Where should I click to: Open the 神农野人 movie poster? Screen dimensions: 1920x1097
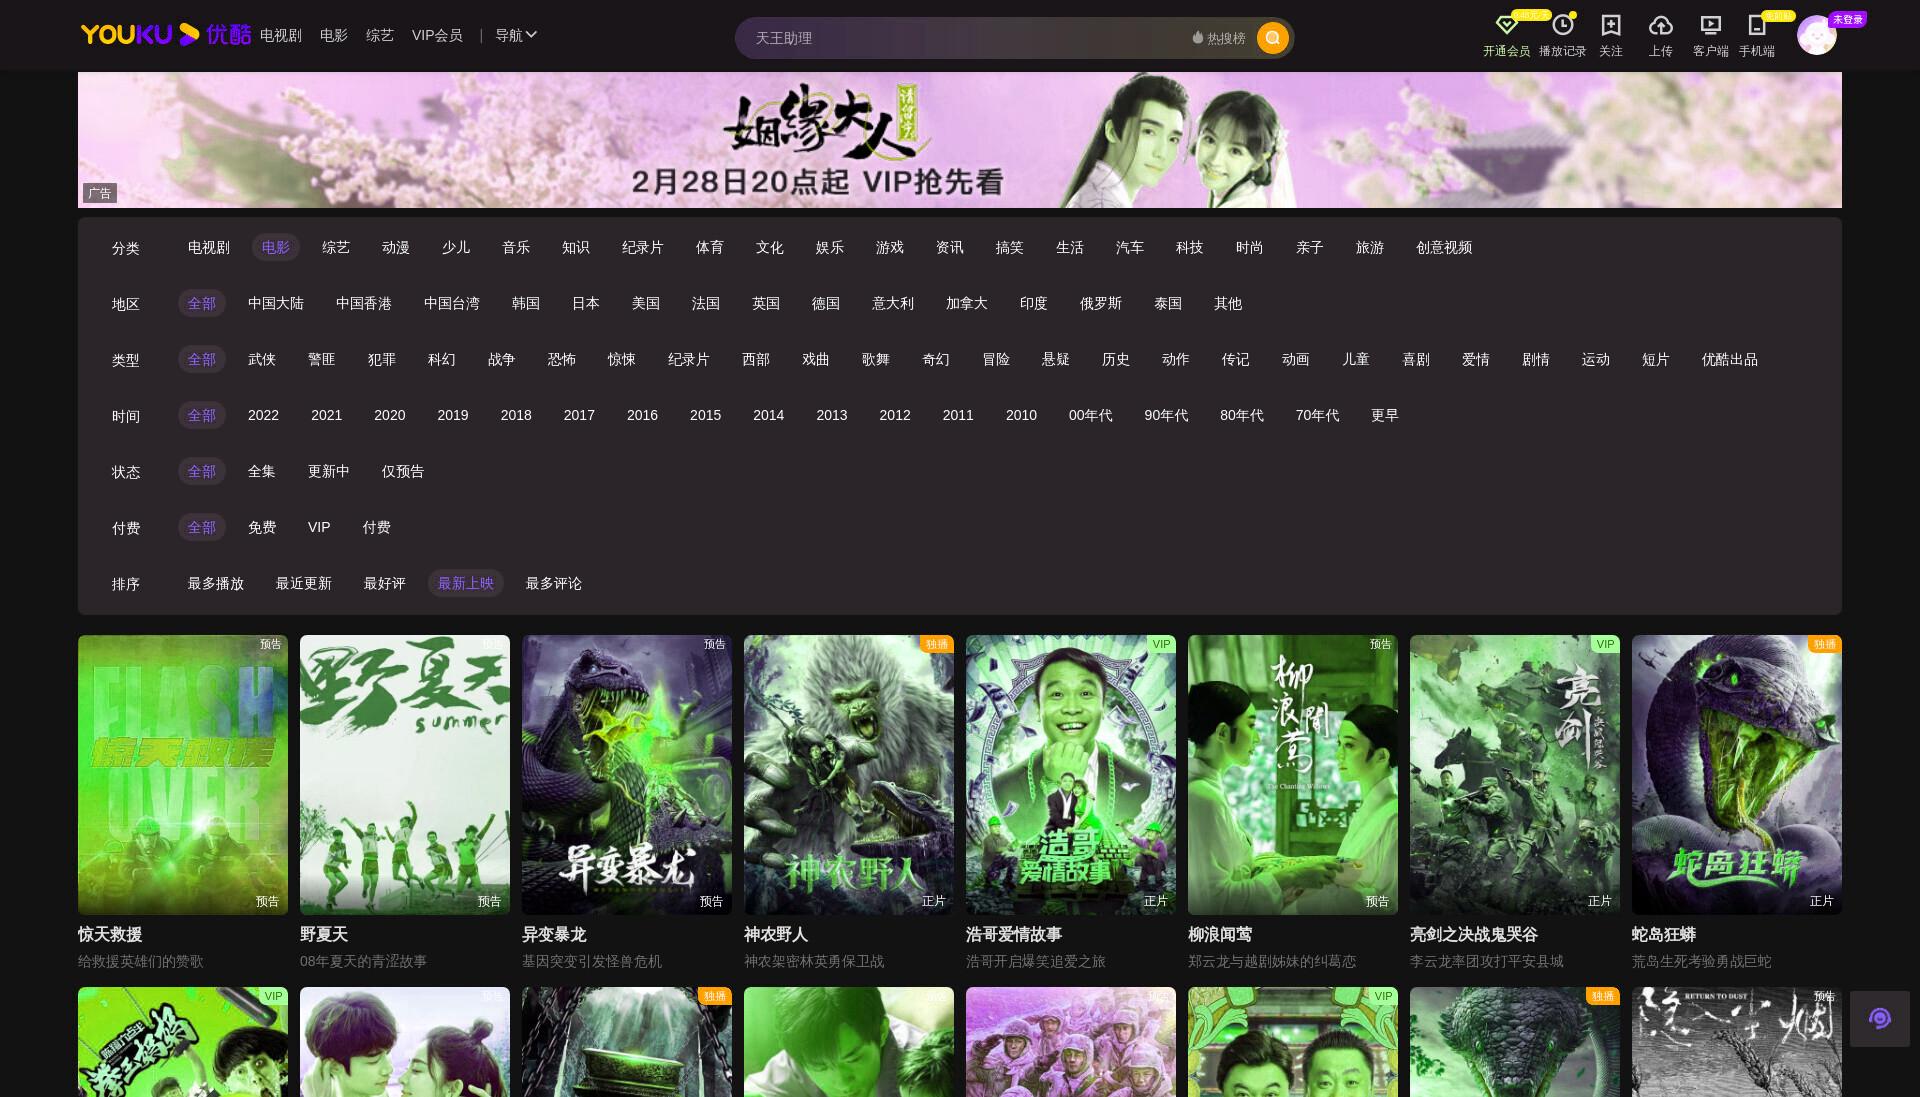849,774
